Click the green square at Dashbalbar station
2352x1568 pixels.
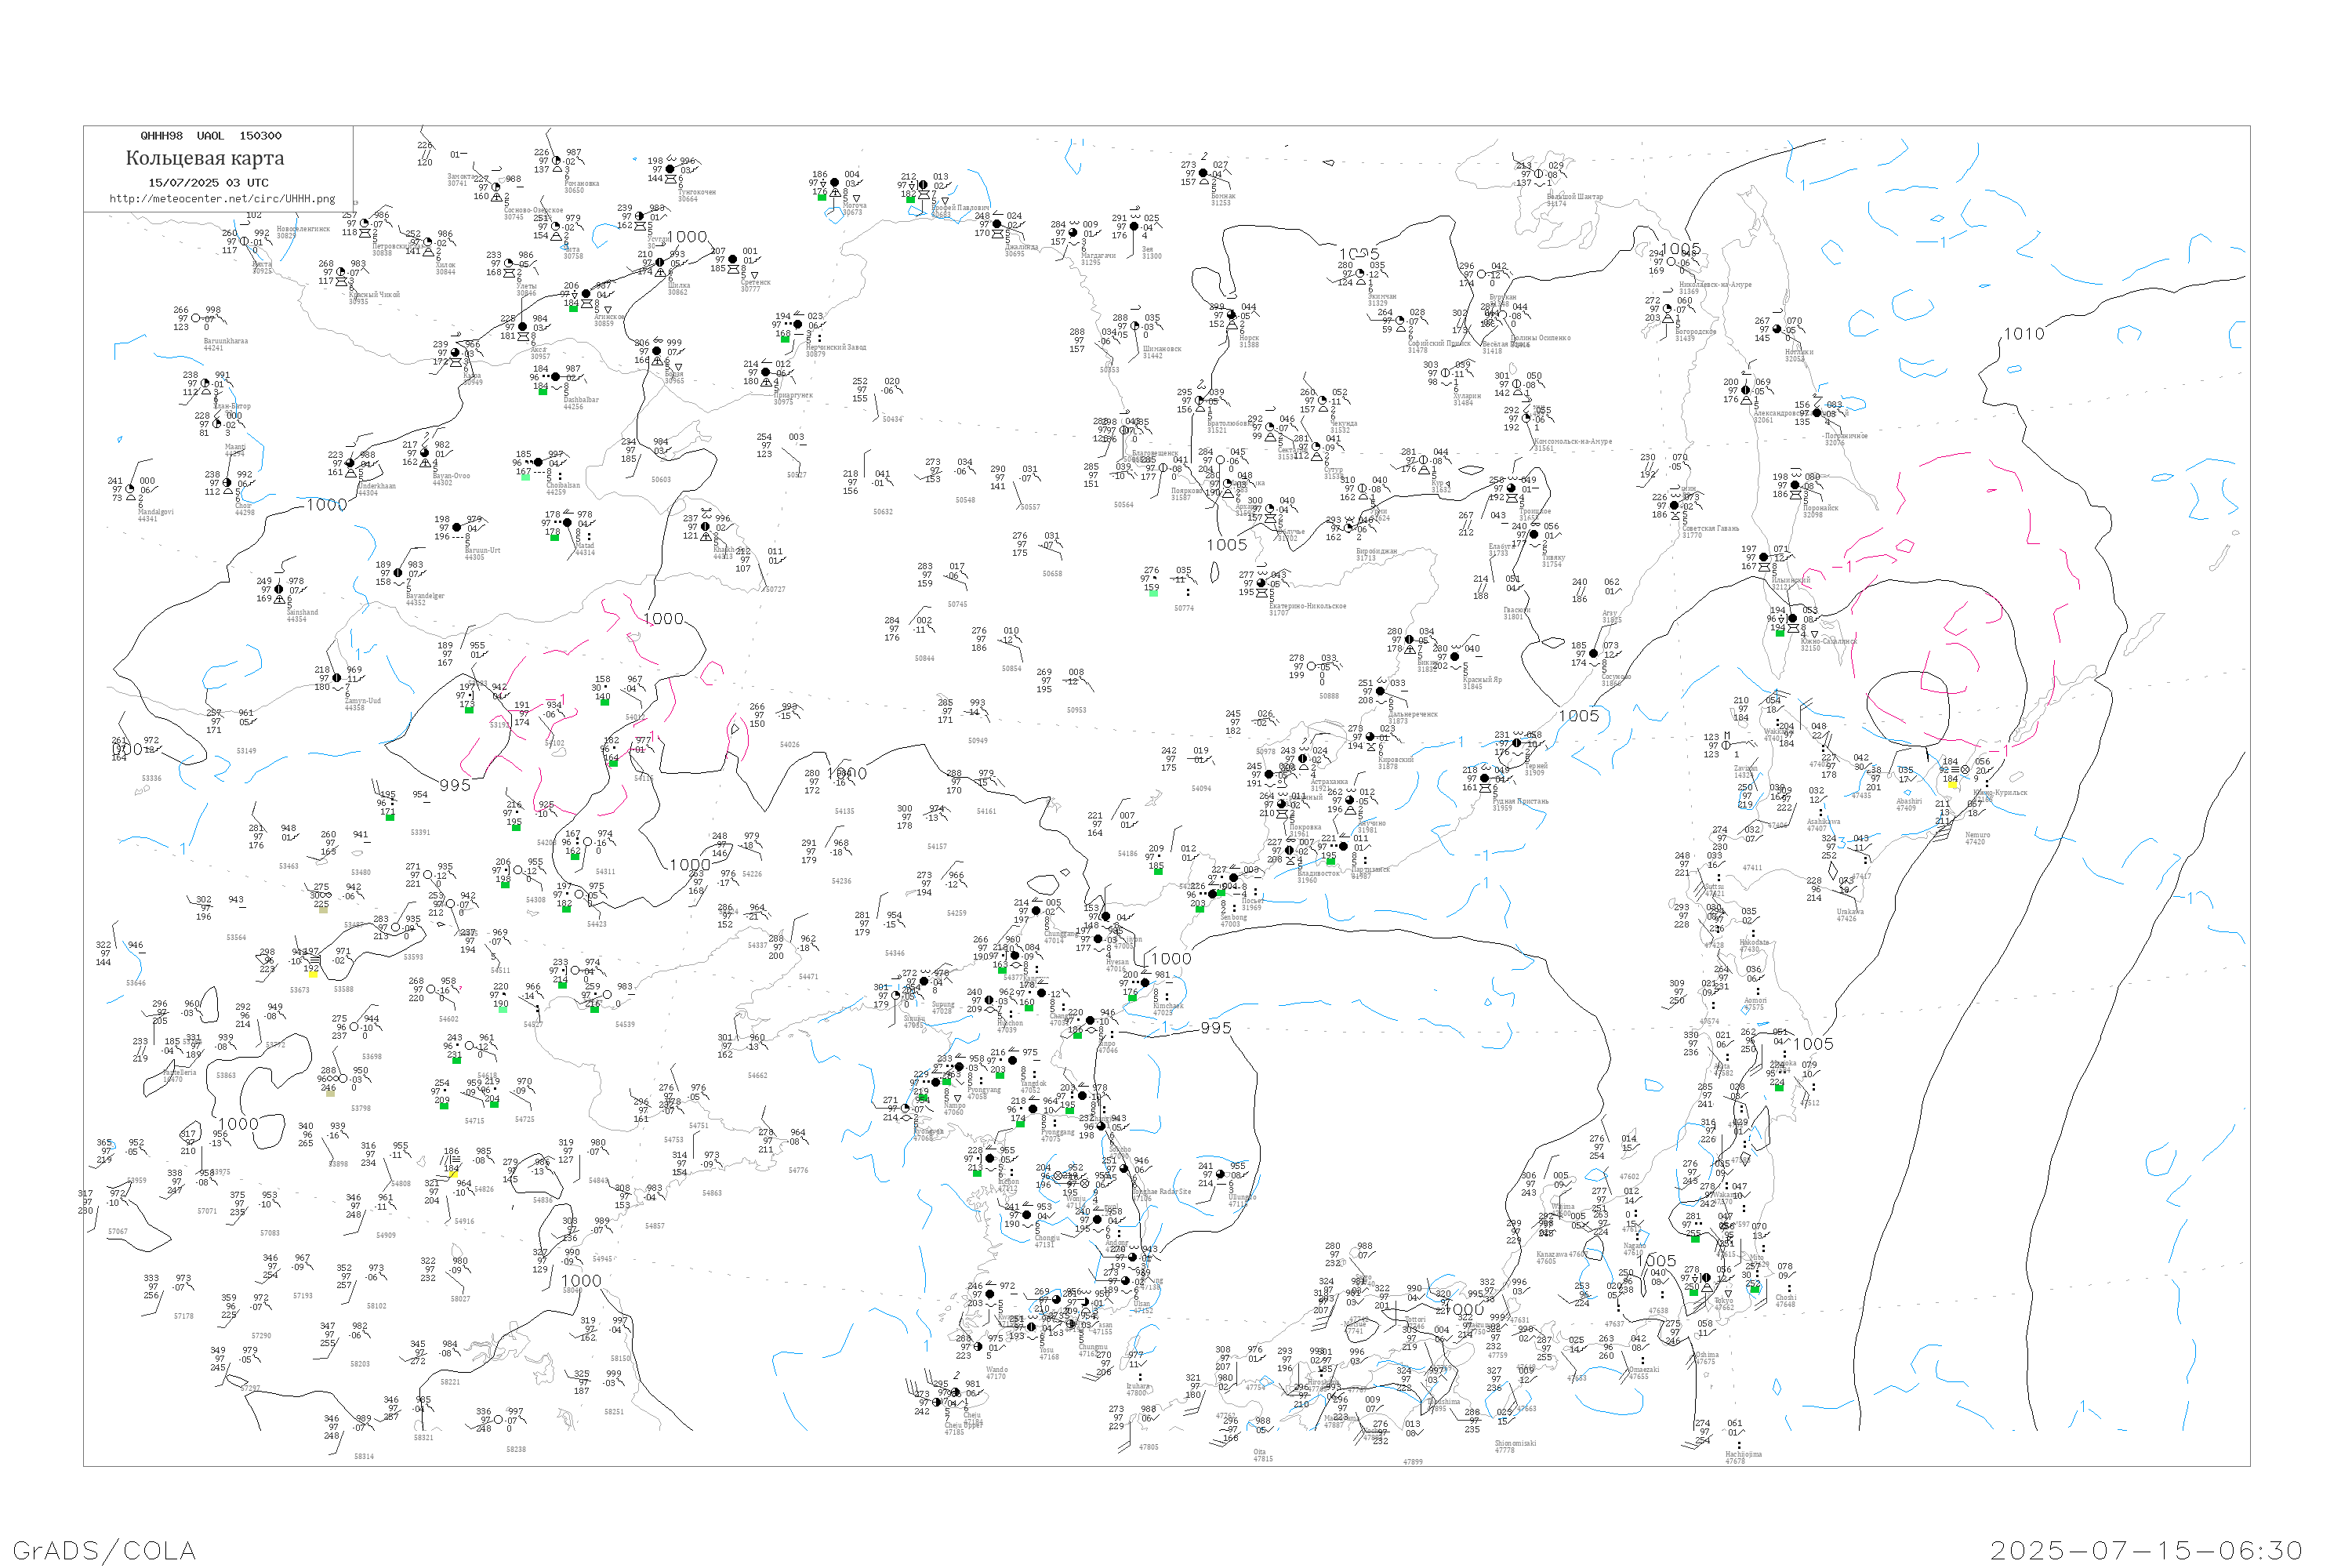[543, 392]
